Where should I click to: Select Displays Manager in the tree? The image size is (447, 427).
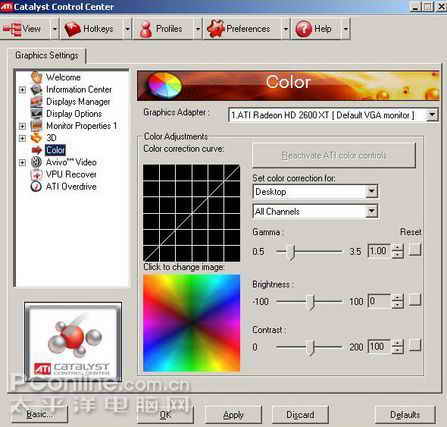[x=78, y=102]
